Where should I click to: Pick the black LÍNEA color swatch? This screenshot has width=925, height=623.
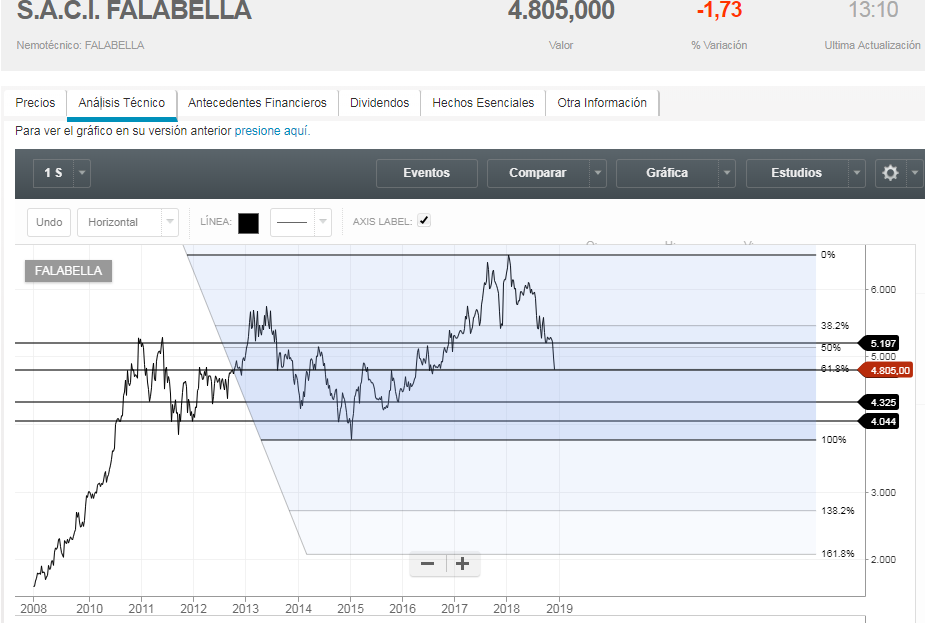[248, 223]
